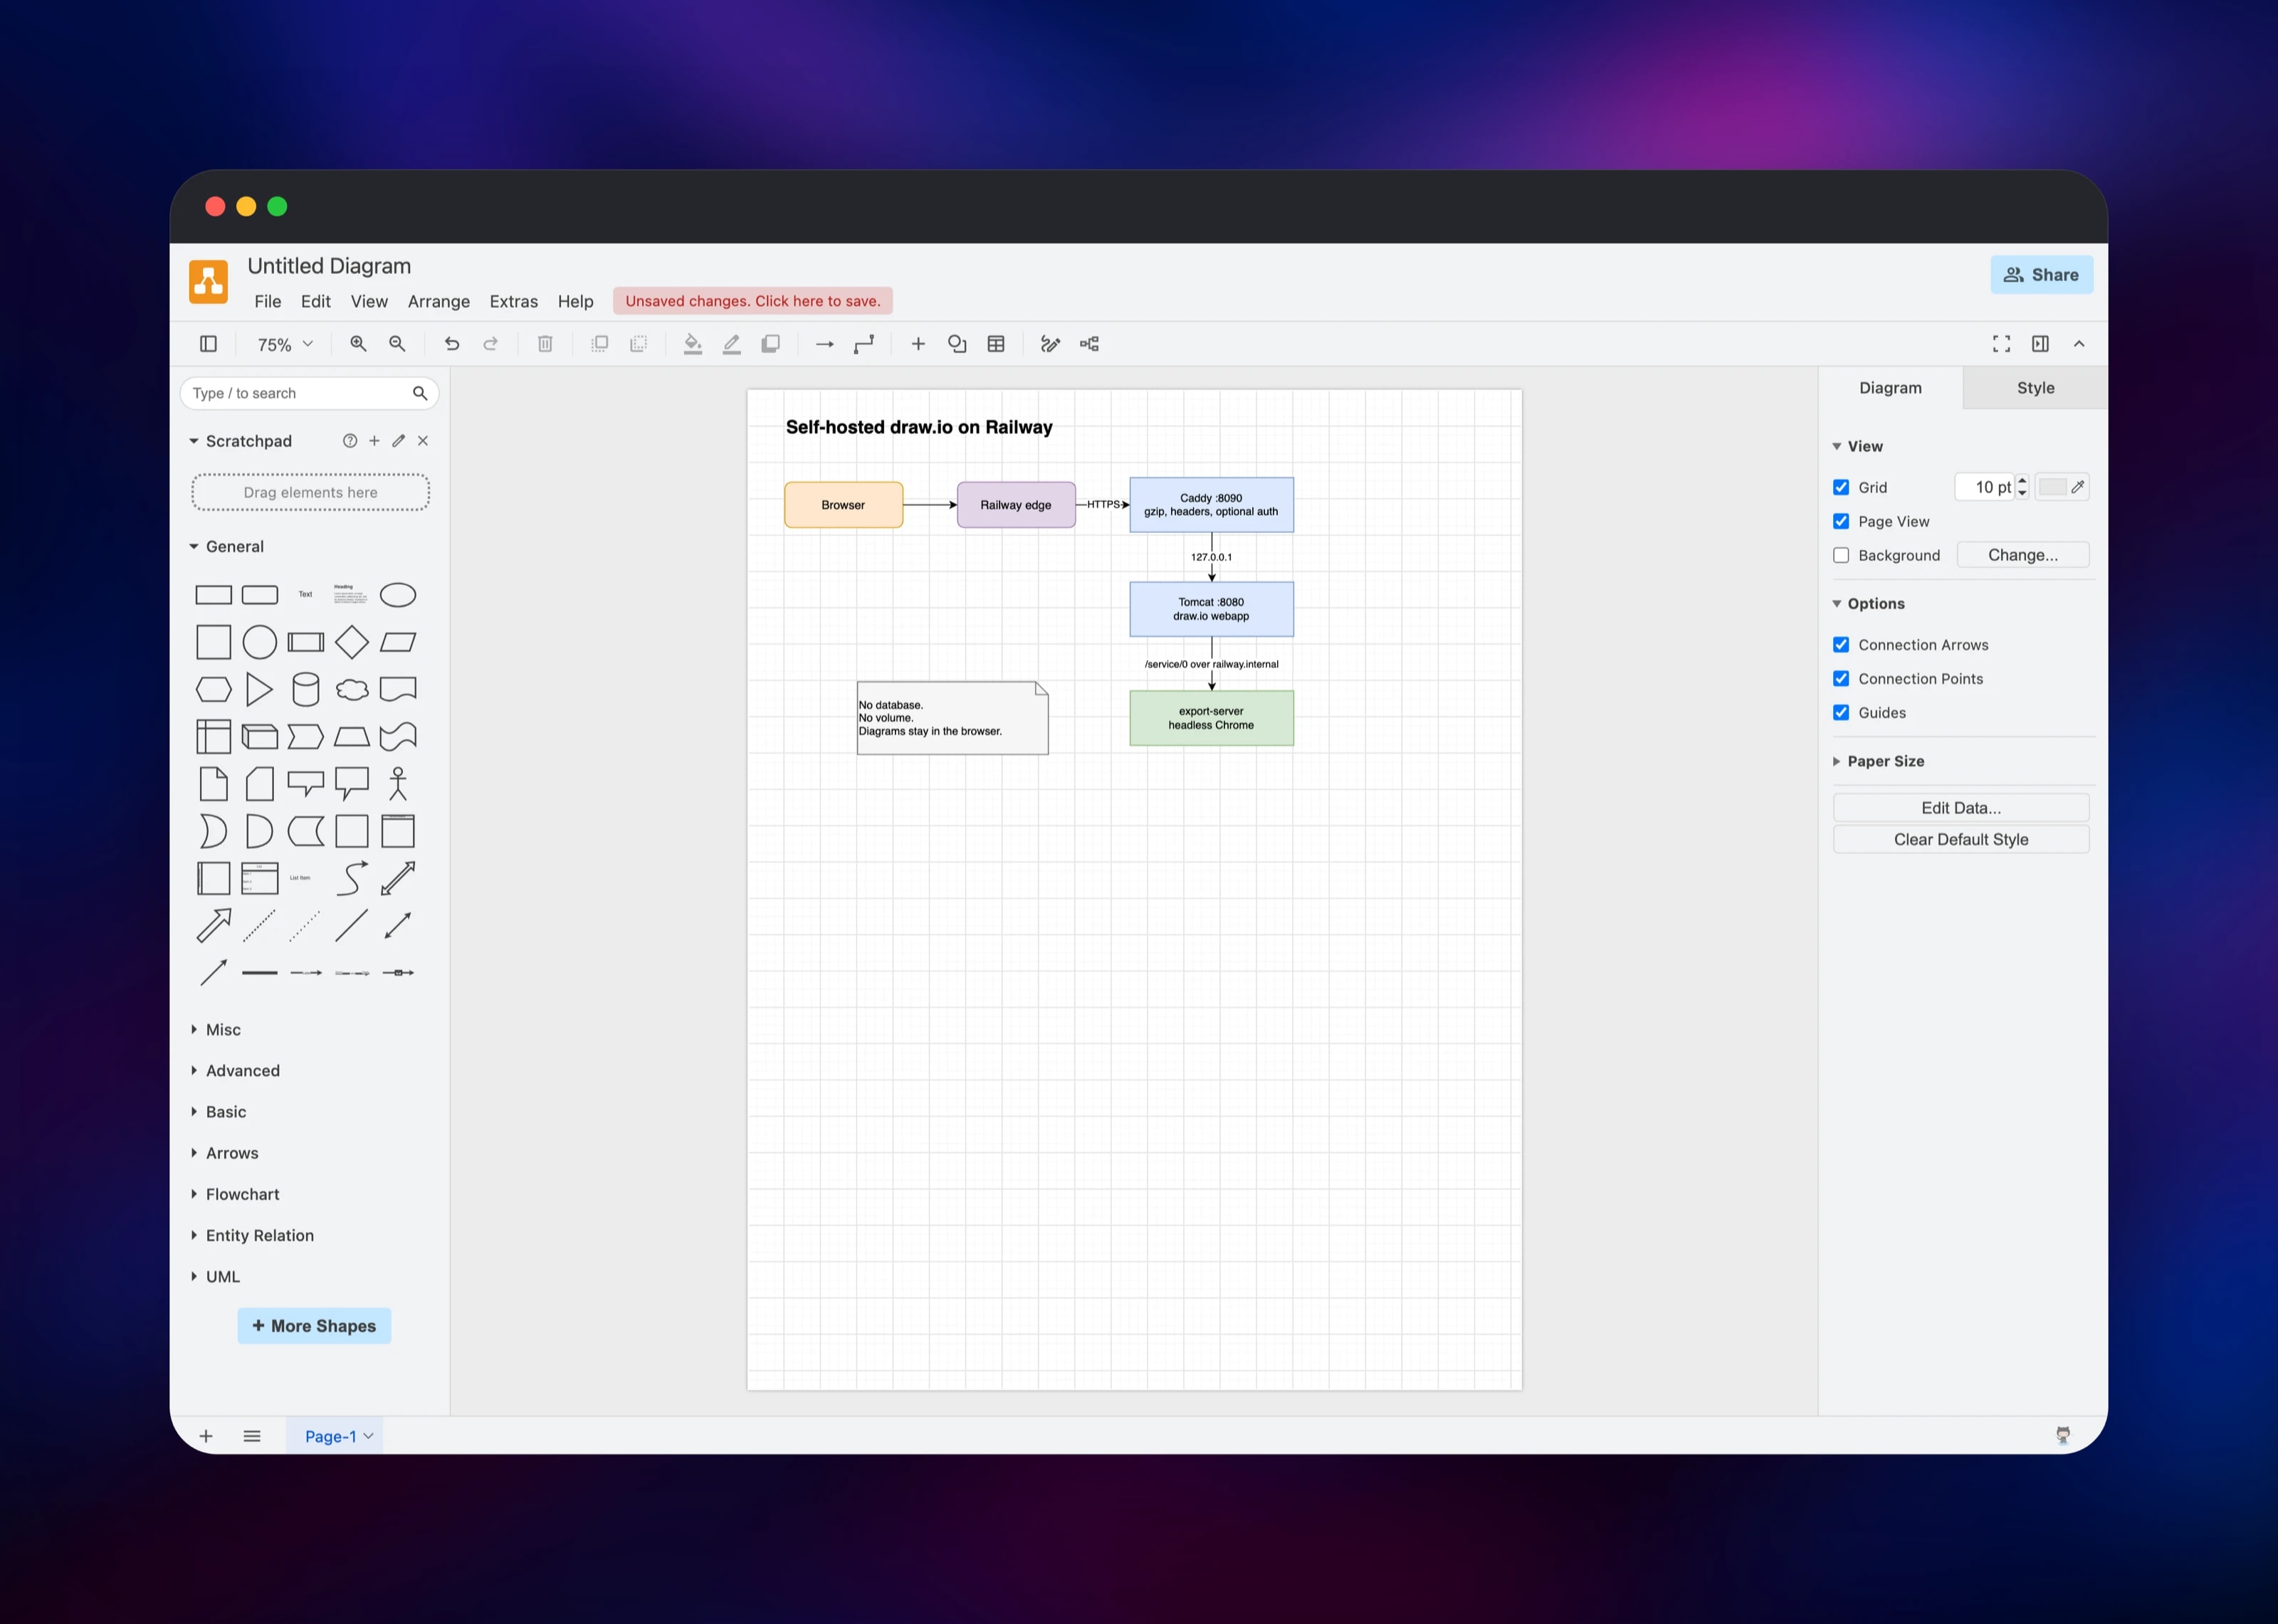Open the File menu
Image resolution: width=2278 pixels, height=1624 pixels.
point(267,301)
